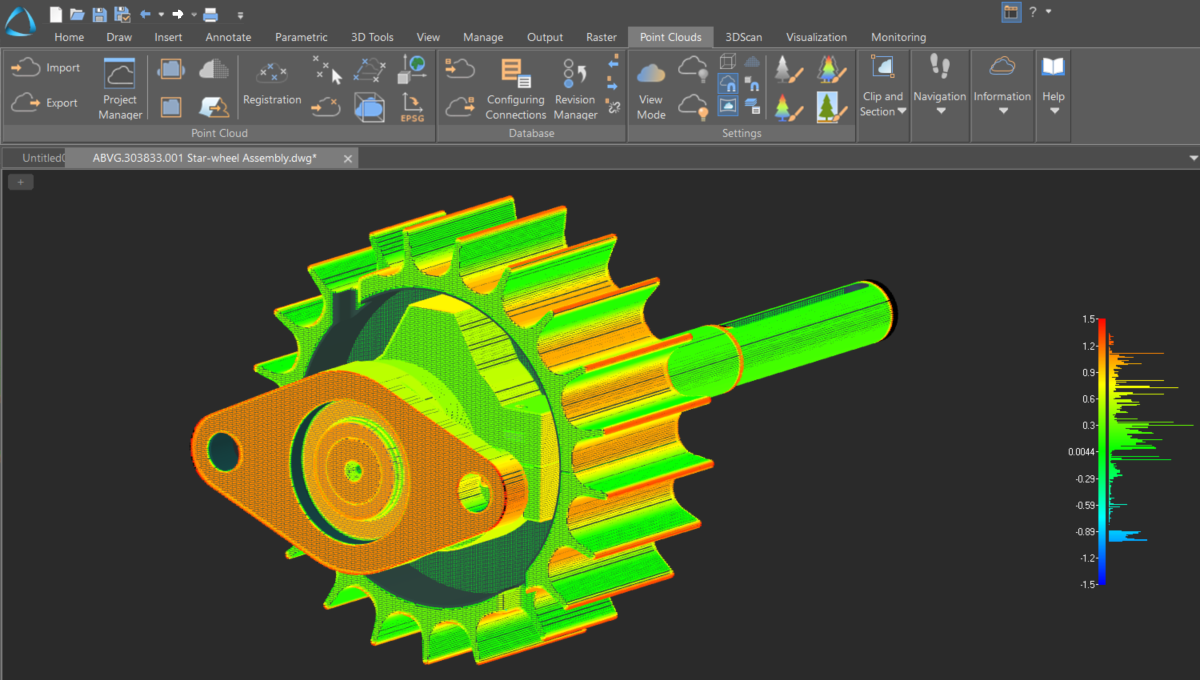Screen dimensions: 1200x680
Task: Toggle the workspace layout button beside help
Action: coord(1011,12)
